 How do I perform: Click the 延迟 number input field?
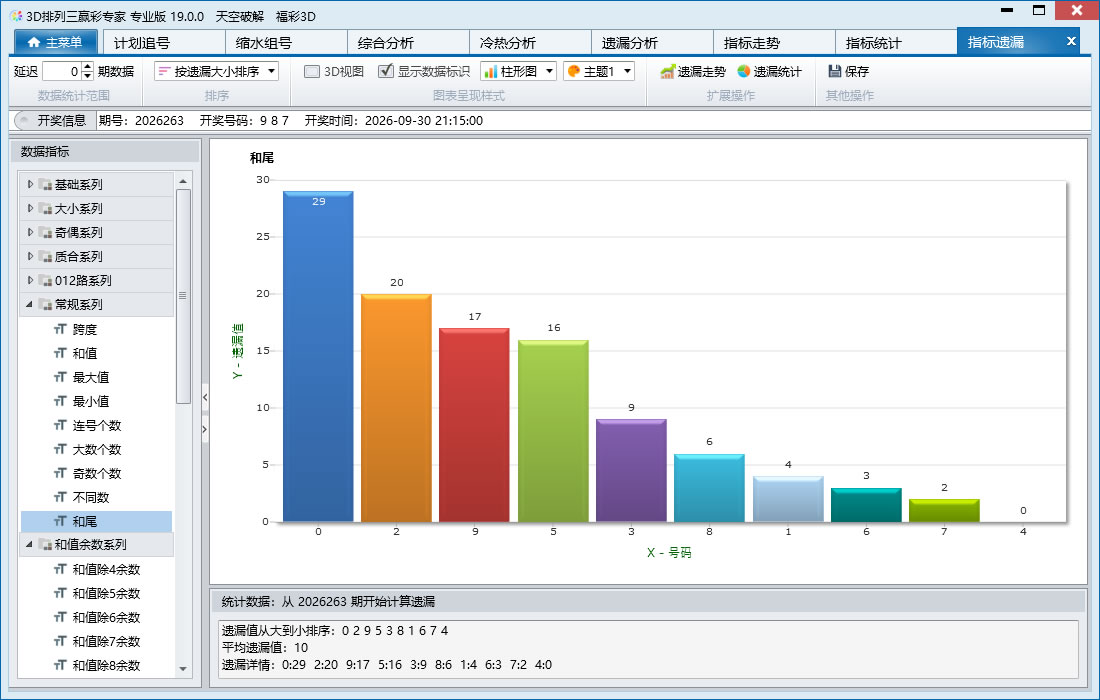62,71
